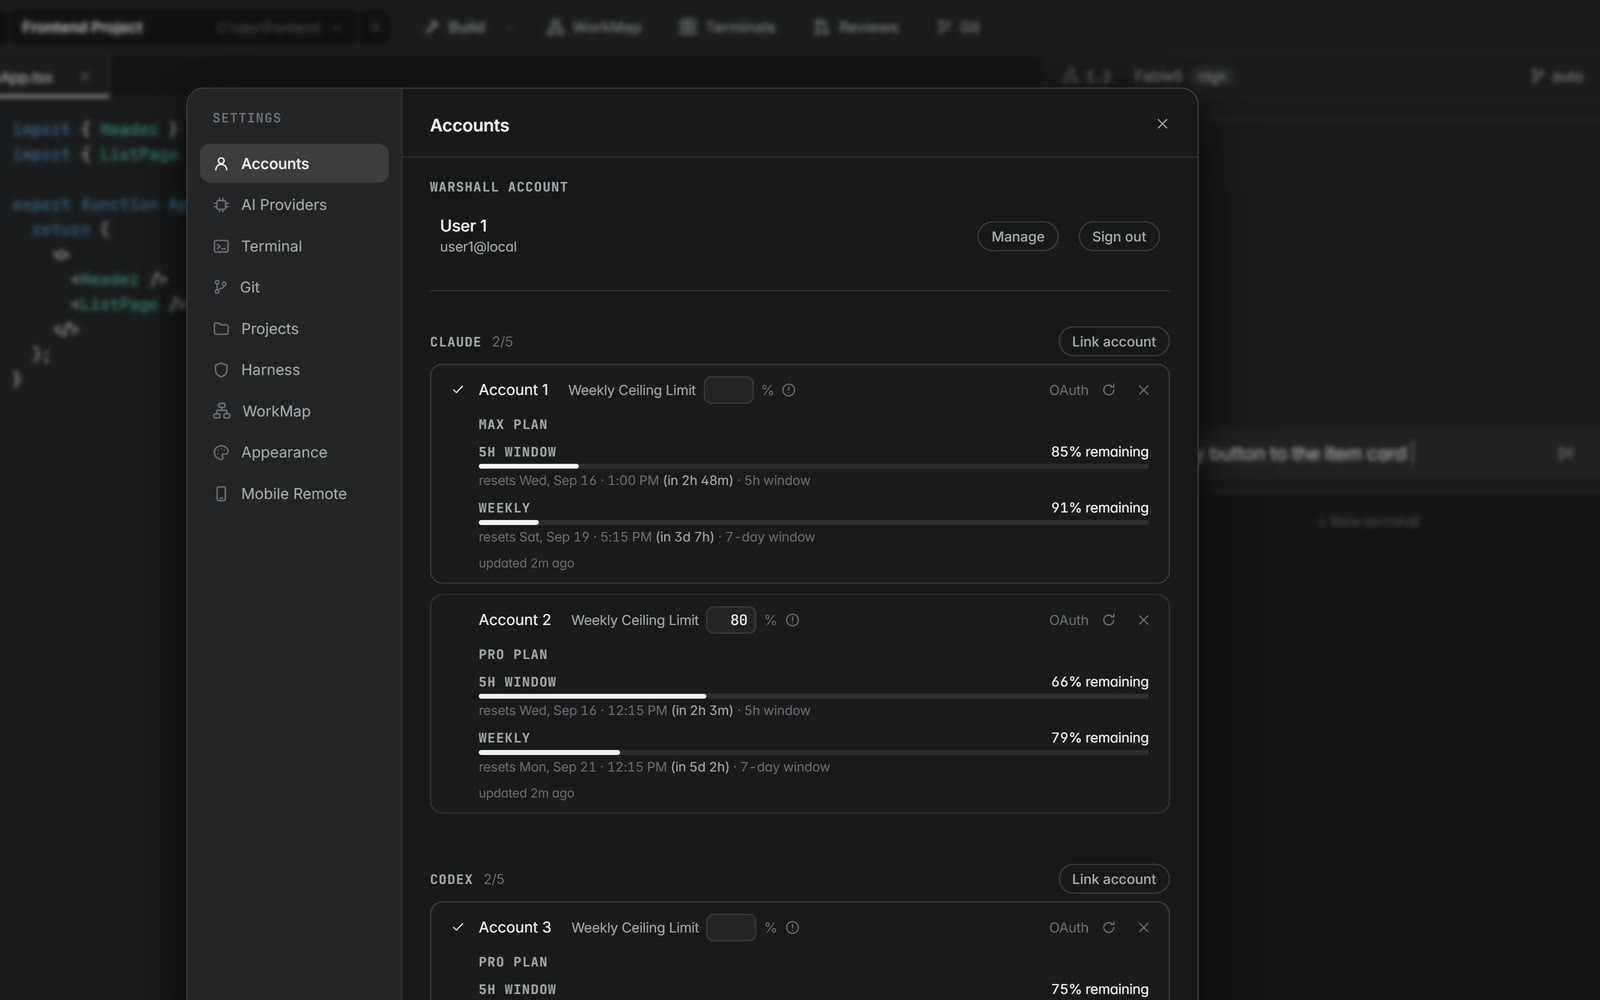Open the Mobile Remote settings section

coord(294,494)
